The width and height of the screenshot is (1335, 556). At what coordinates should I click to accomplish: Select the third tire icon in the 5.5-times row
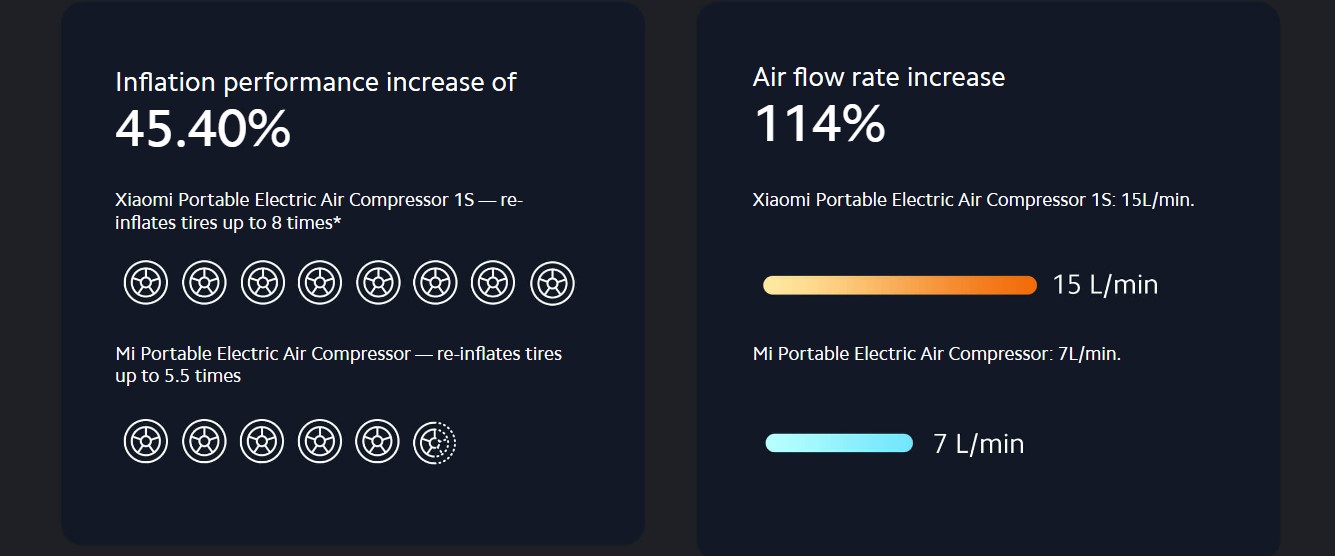(x=262, y=441)
